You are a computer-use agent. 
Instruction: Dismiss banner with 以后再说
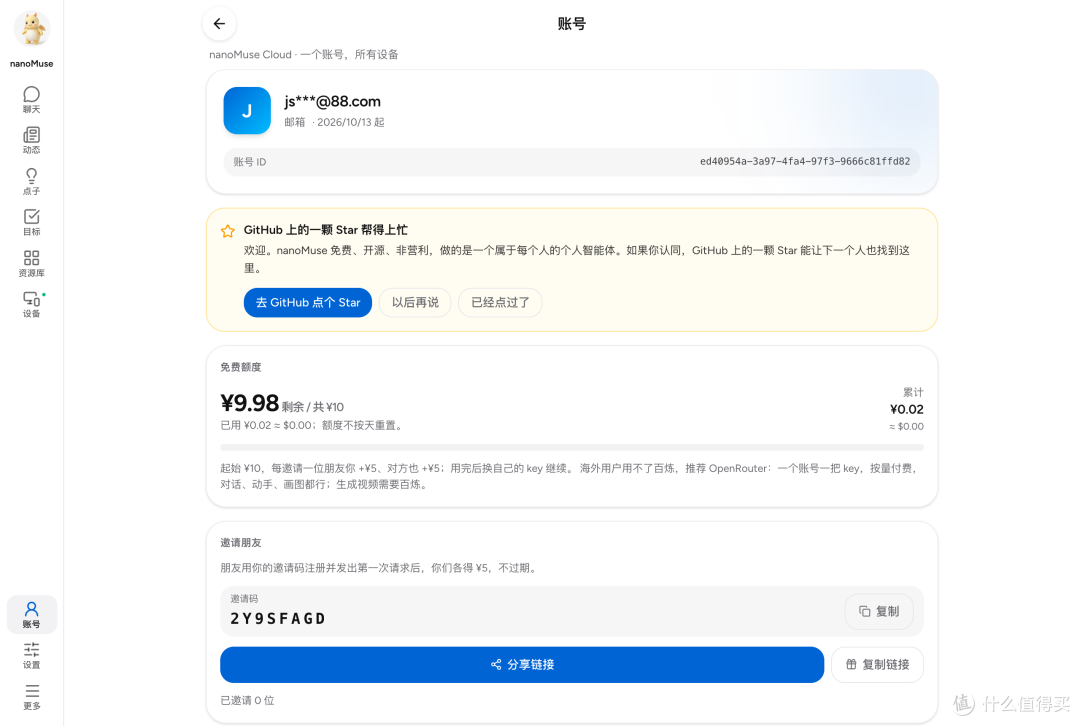click(x=415, y=302)
